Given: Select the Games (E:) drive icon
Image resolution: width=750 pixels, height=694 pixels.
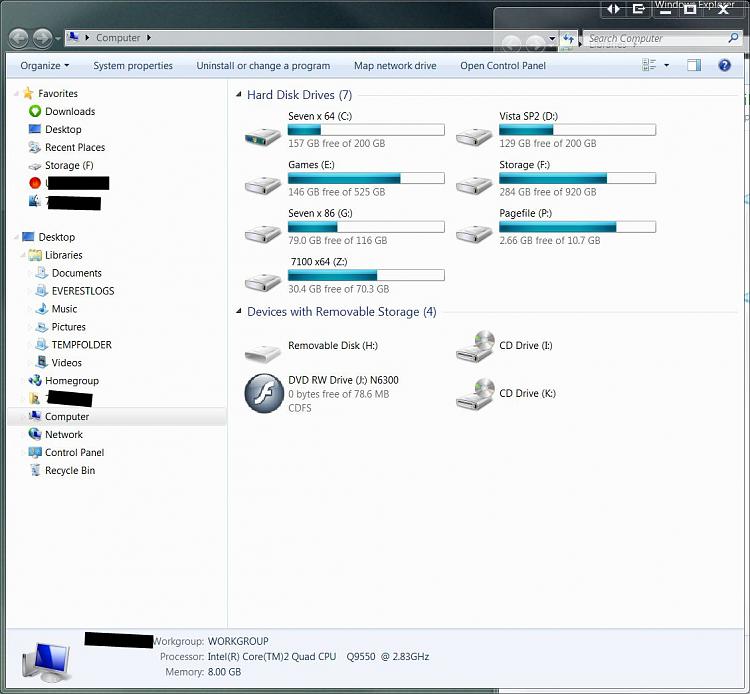Looking at the screenshot, I should (x=263, y=185).
